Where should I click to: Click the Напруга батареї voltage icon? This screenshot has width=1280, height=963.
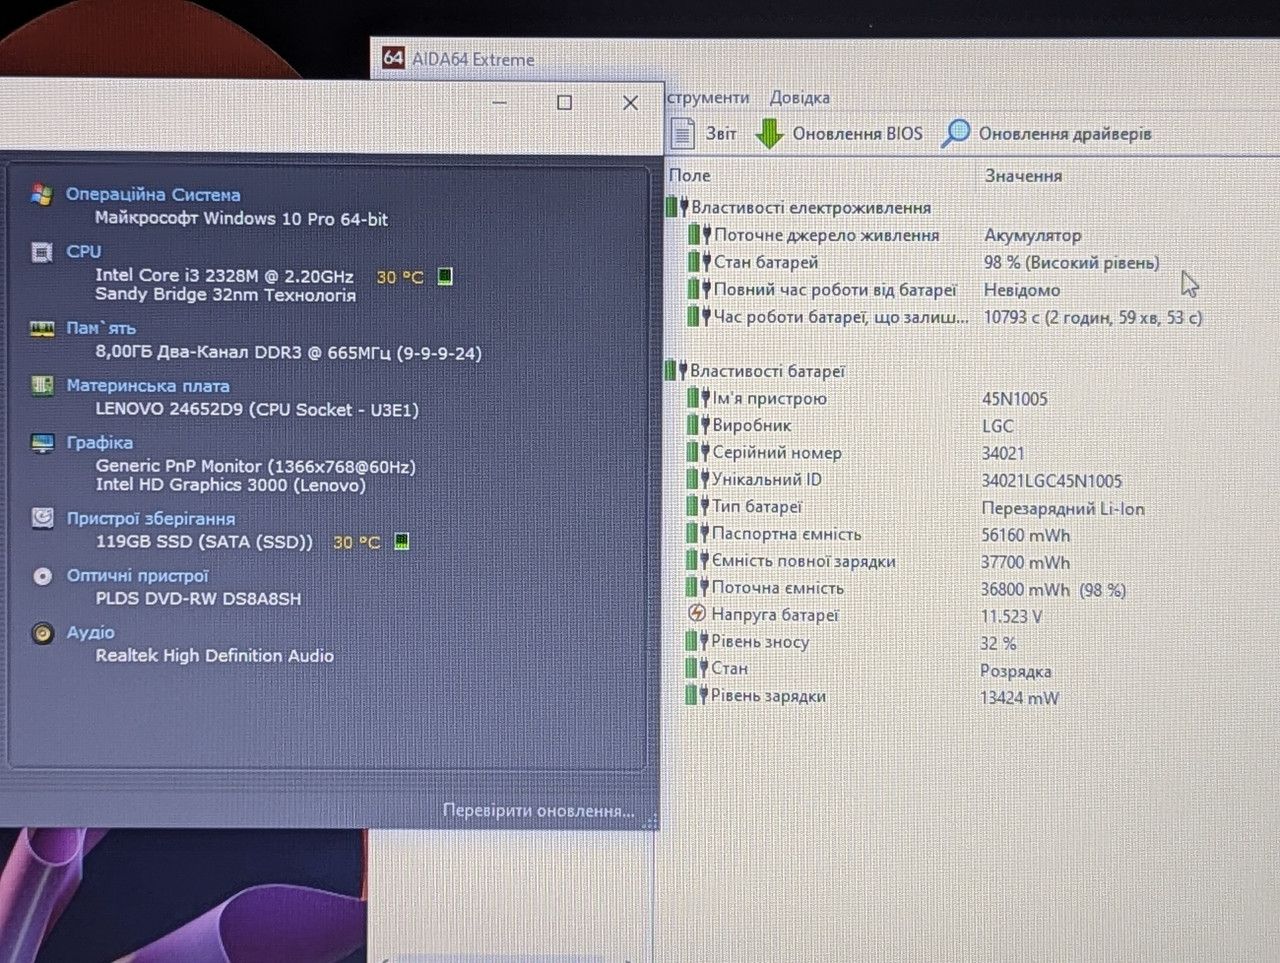coord(697,614)
